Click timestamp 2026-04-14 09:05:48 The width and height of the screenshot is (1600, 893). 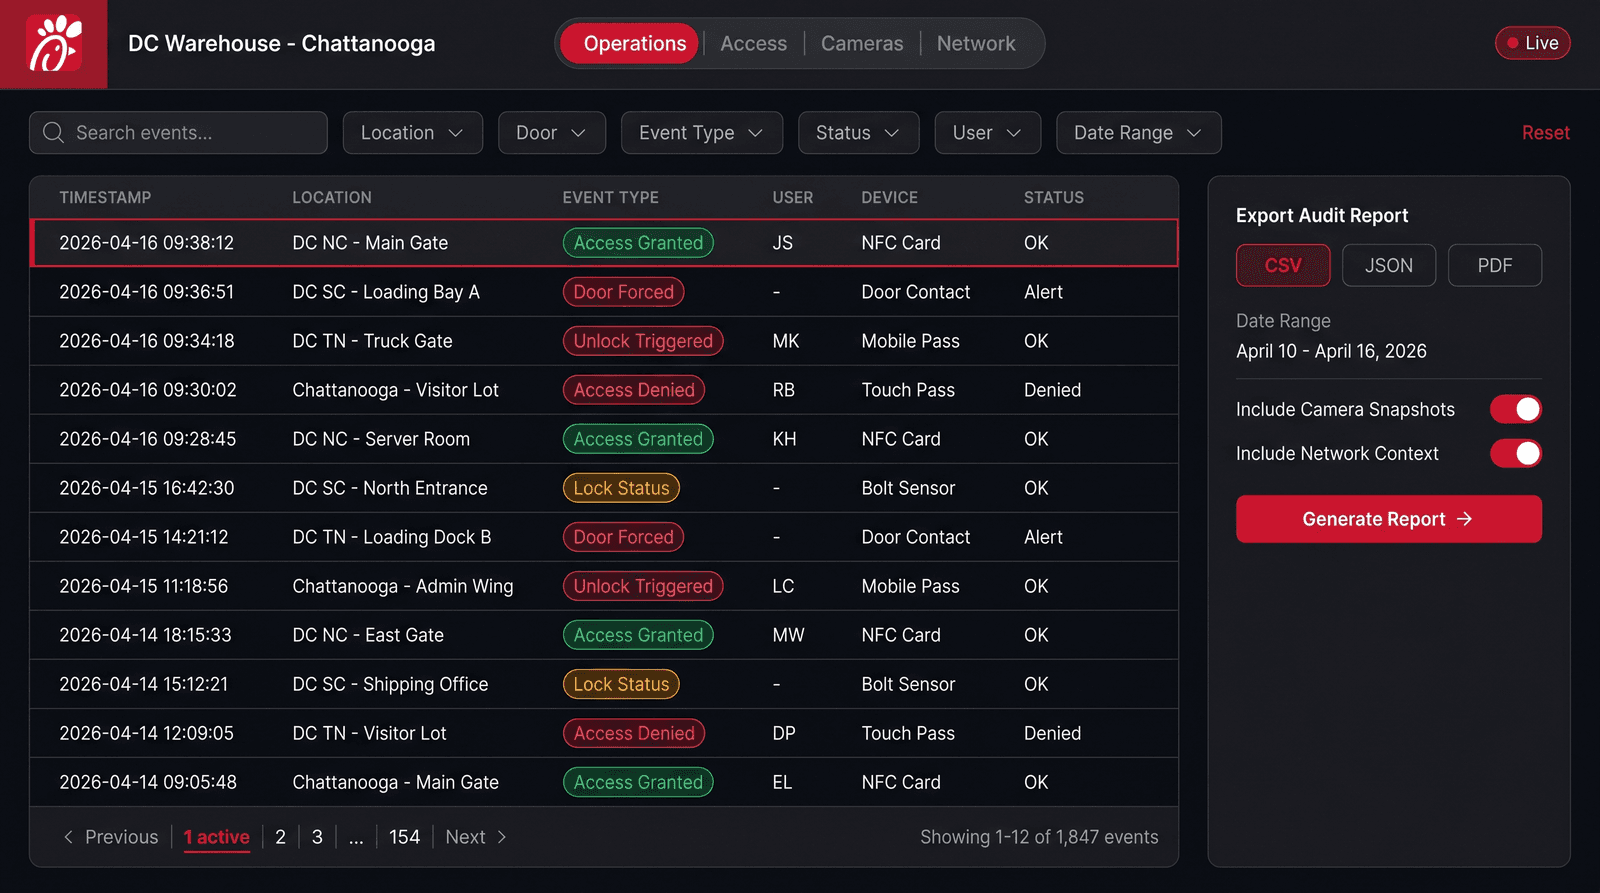click(148, 782)
